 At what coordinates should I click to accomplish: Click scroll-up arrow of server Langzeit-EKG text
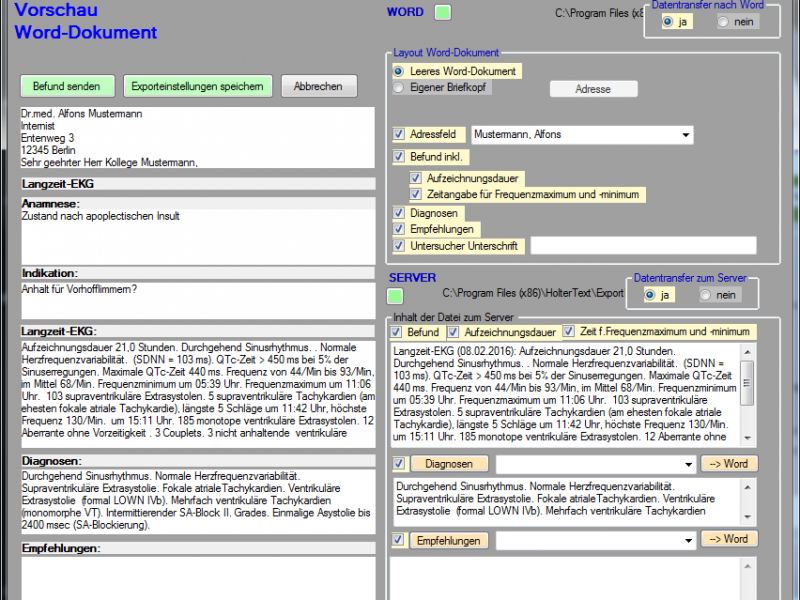747,352
